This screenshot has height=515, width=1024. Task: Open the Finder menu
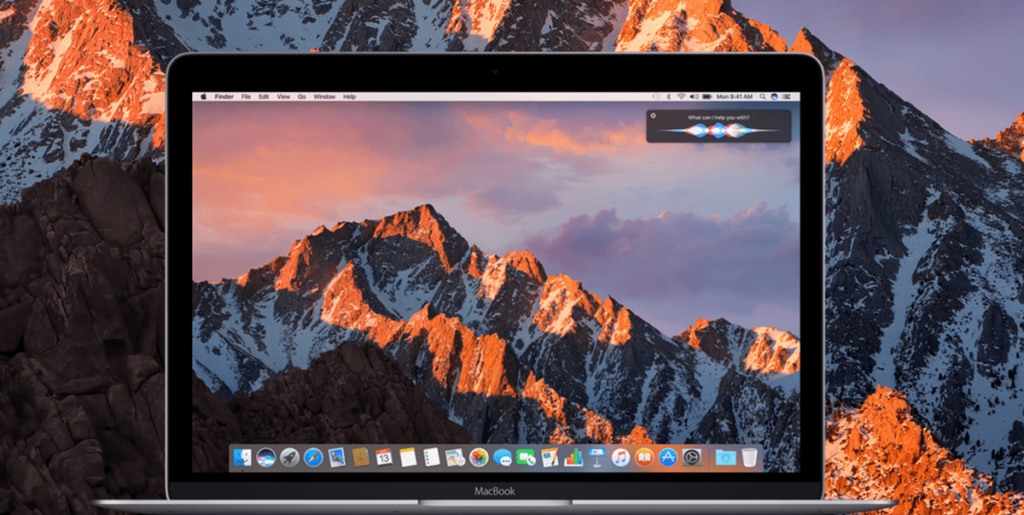pyautogui.click(x=224, y=97)
